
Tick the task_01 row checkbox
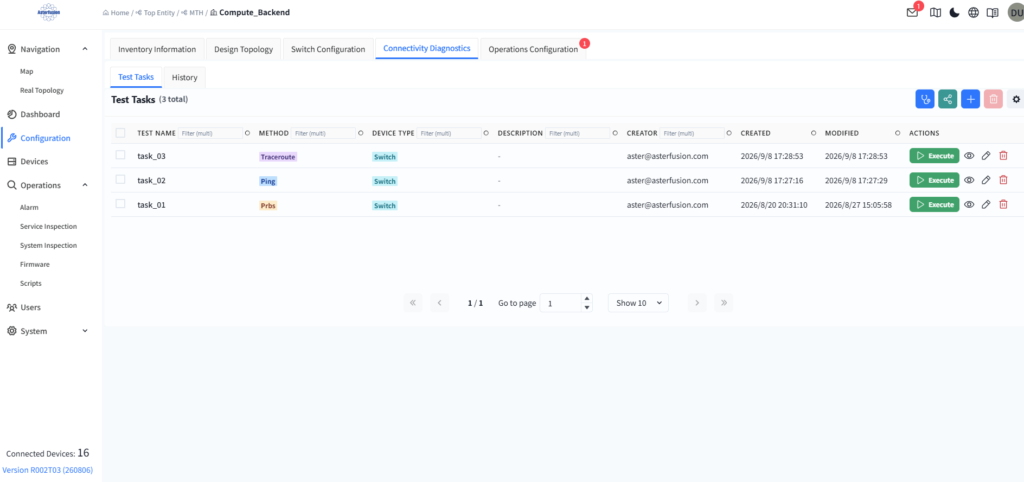click(120, 204)
